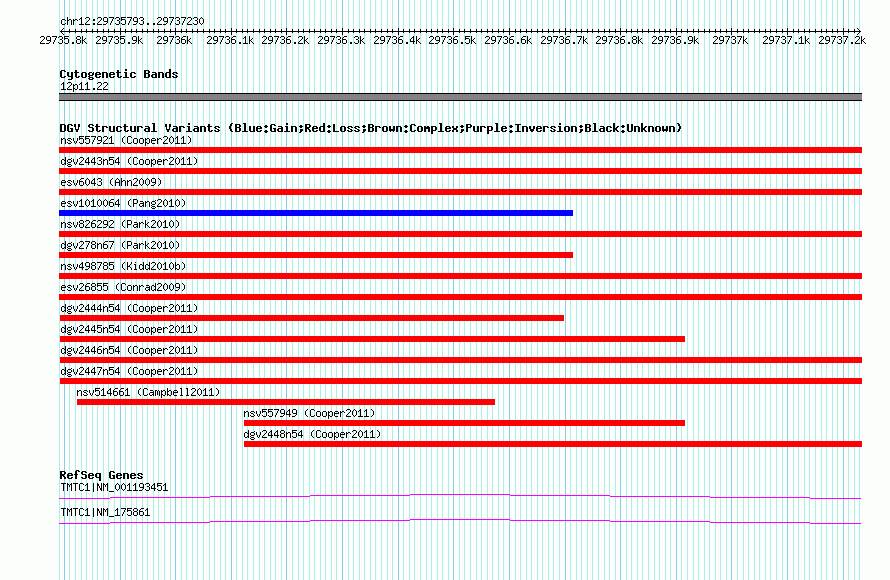Open gene TMTC1|NM_001193451 label
Screen dimensions: 890x580
(x=114, y=487)
